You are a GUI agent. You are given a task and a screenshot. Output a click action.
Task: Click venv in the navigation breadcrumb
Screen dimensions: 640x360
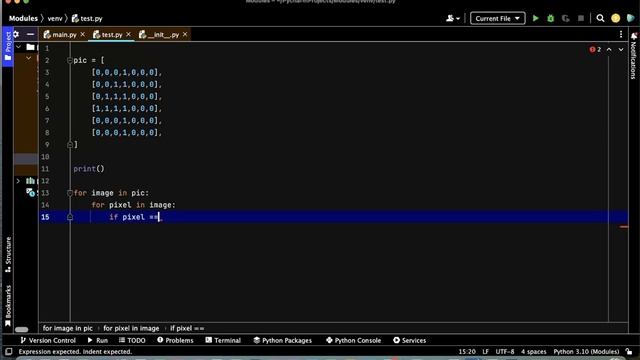coord(55,18)
